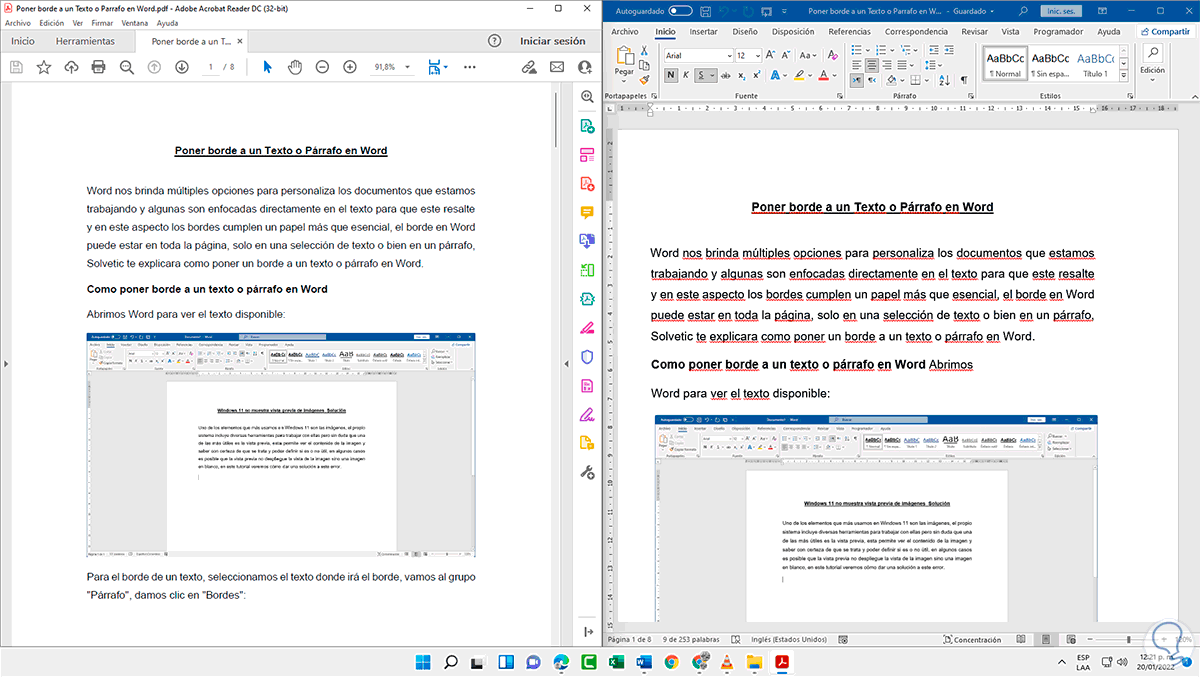The height and width of the screenshot is (677, 1200).
Task: Open the text highlight color swatch
Action: pyautogui.click(x=799, y=75)
